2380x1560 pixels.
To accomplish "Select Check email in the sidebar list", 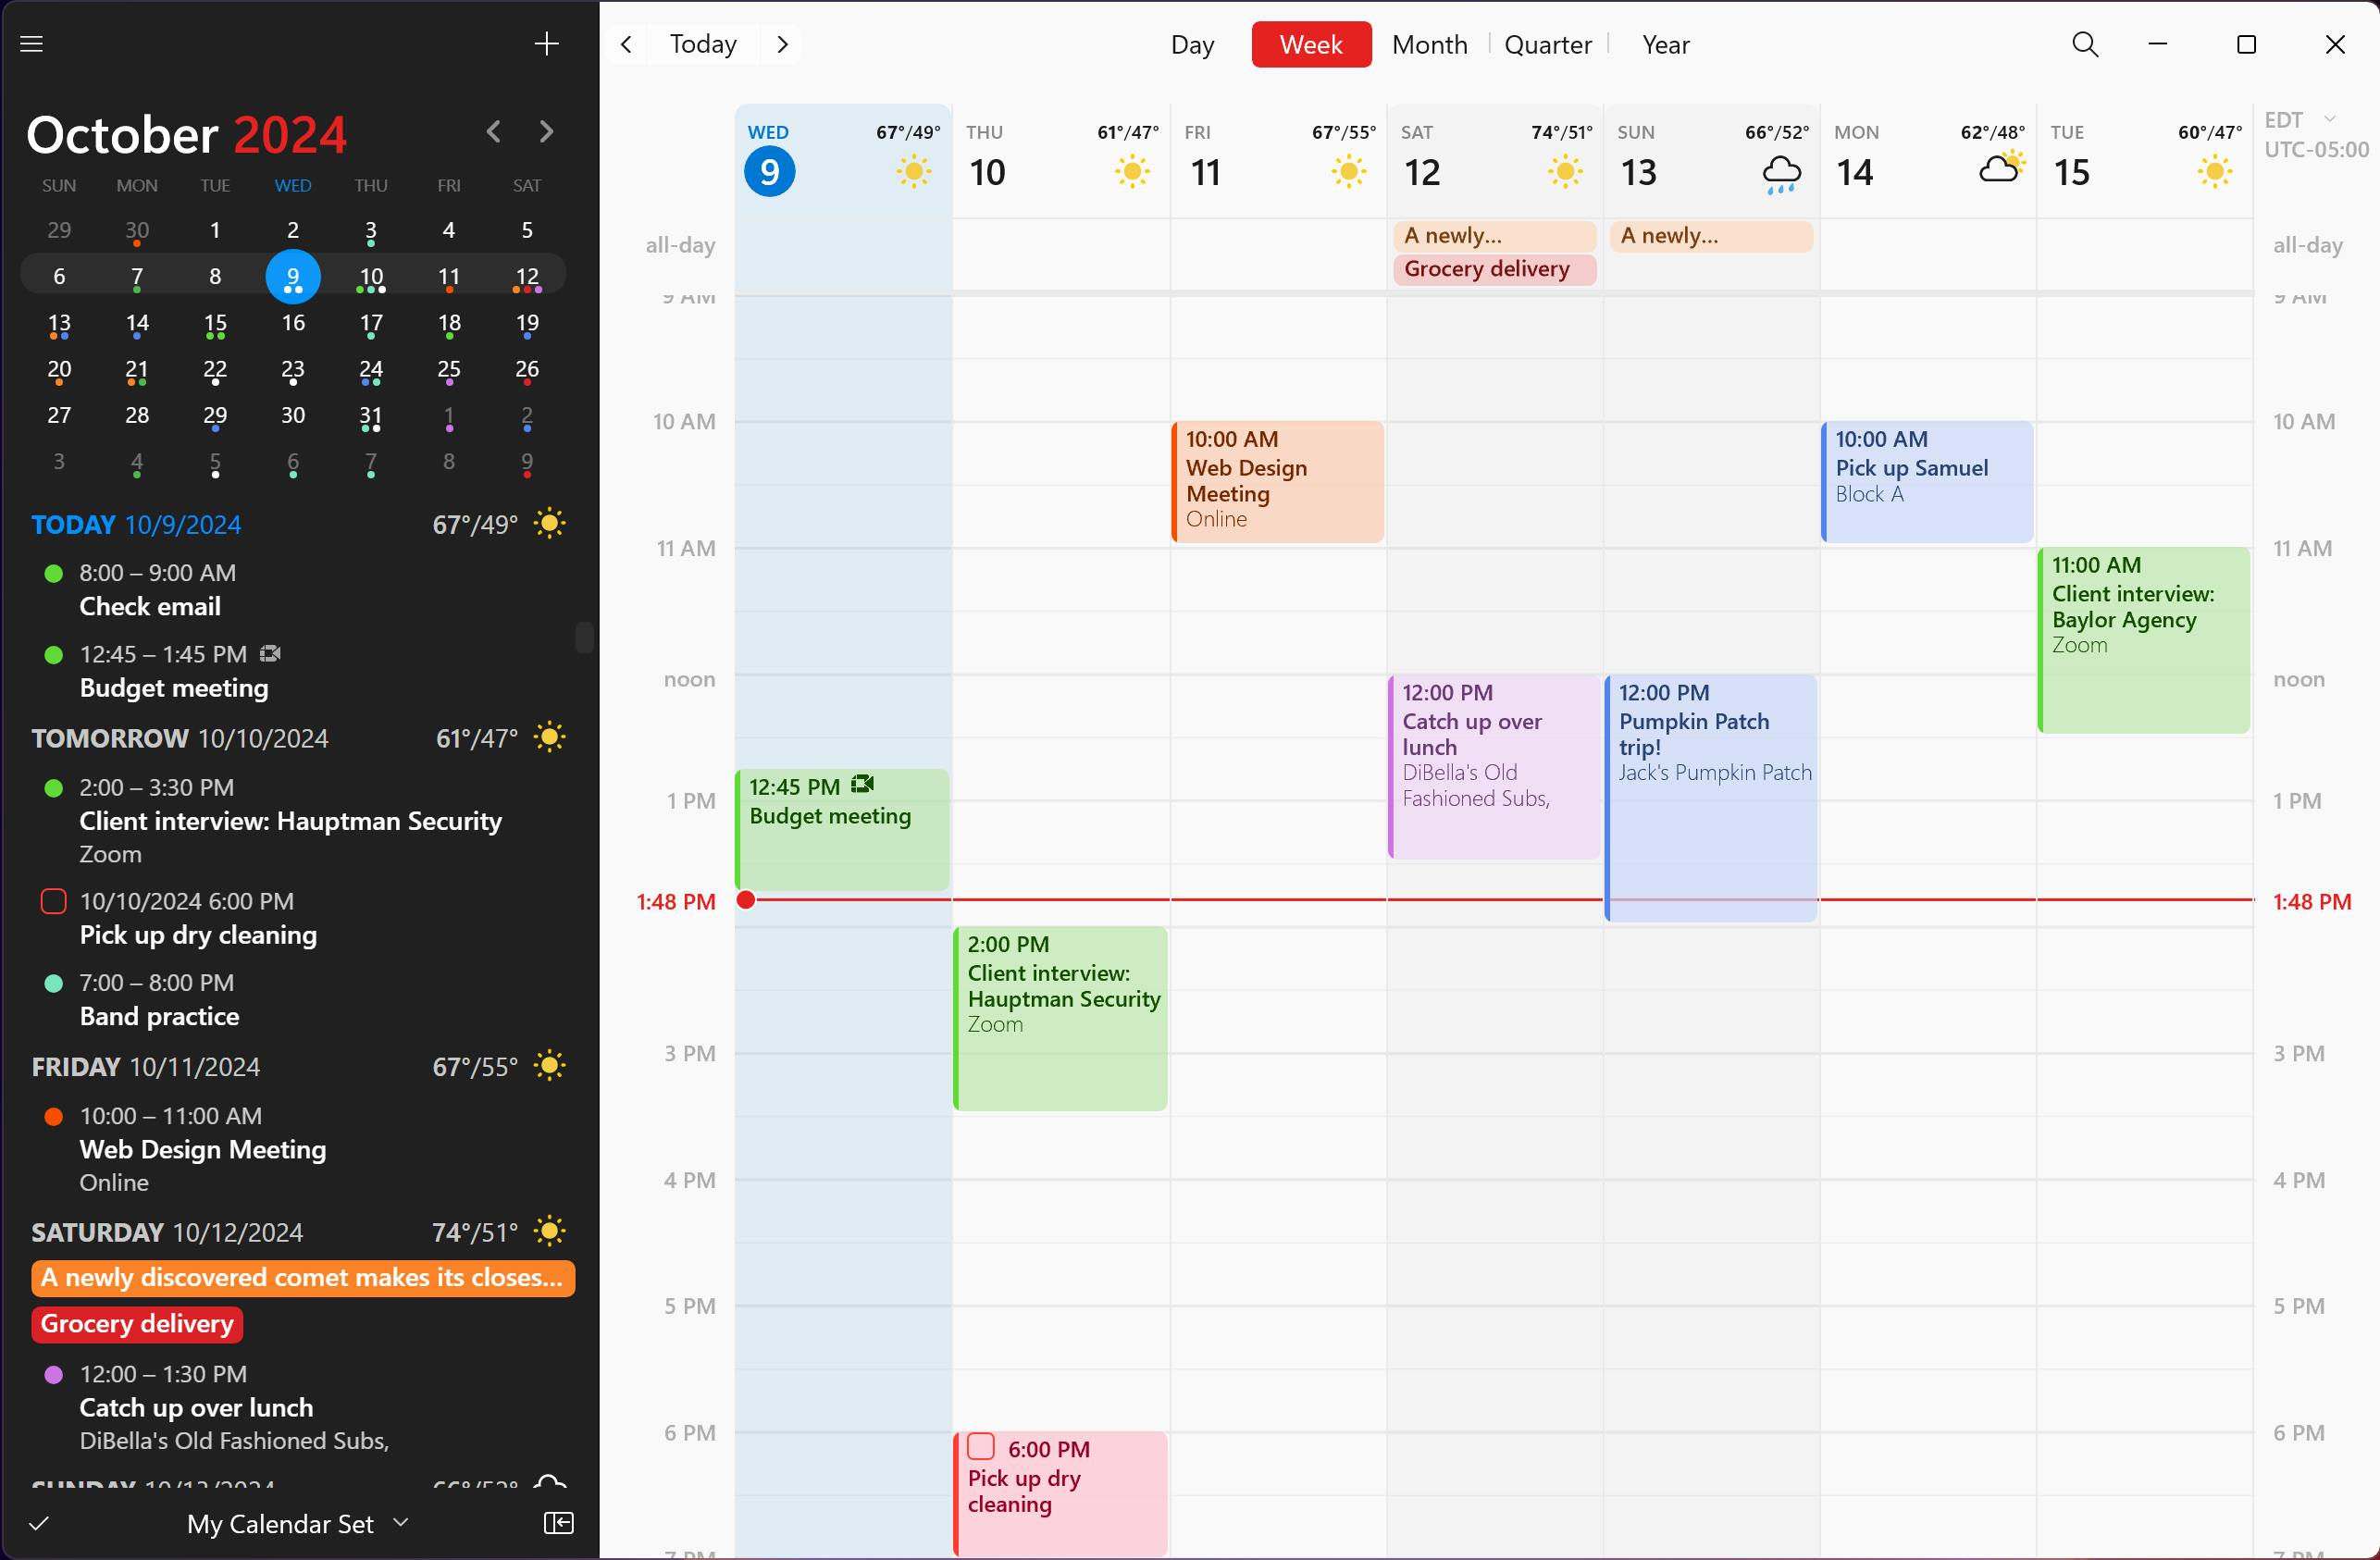I will point(150,590).
